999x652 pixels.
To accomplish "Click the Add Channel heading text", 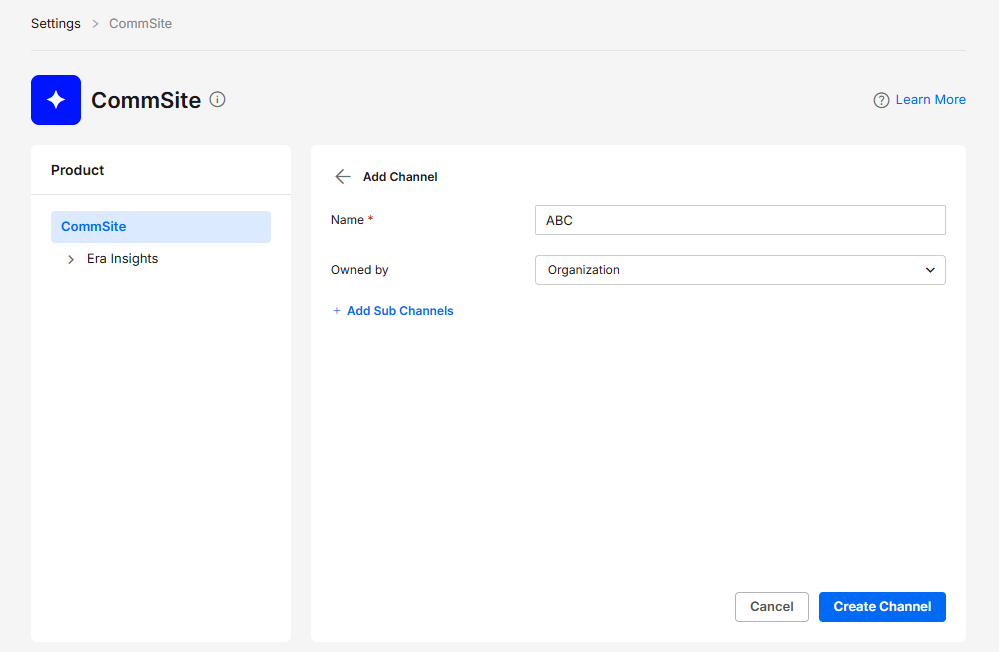I will (400, 177).
